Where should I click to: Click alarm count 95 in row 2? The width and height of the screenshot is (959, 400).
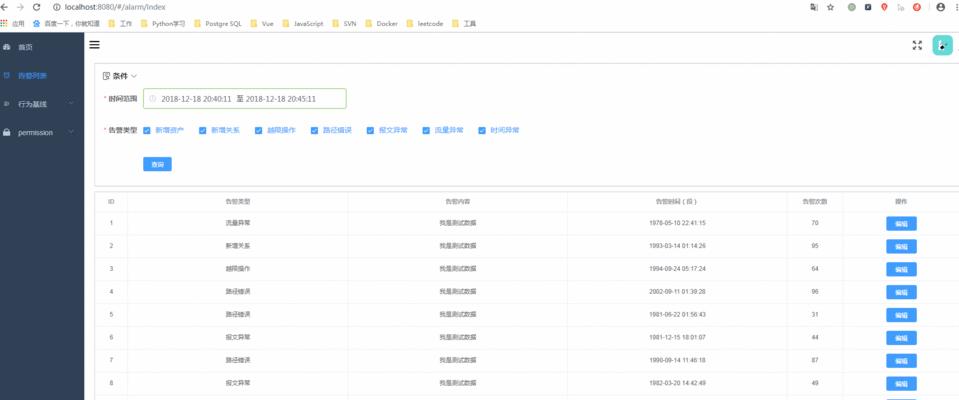[815, 246]
